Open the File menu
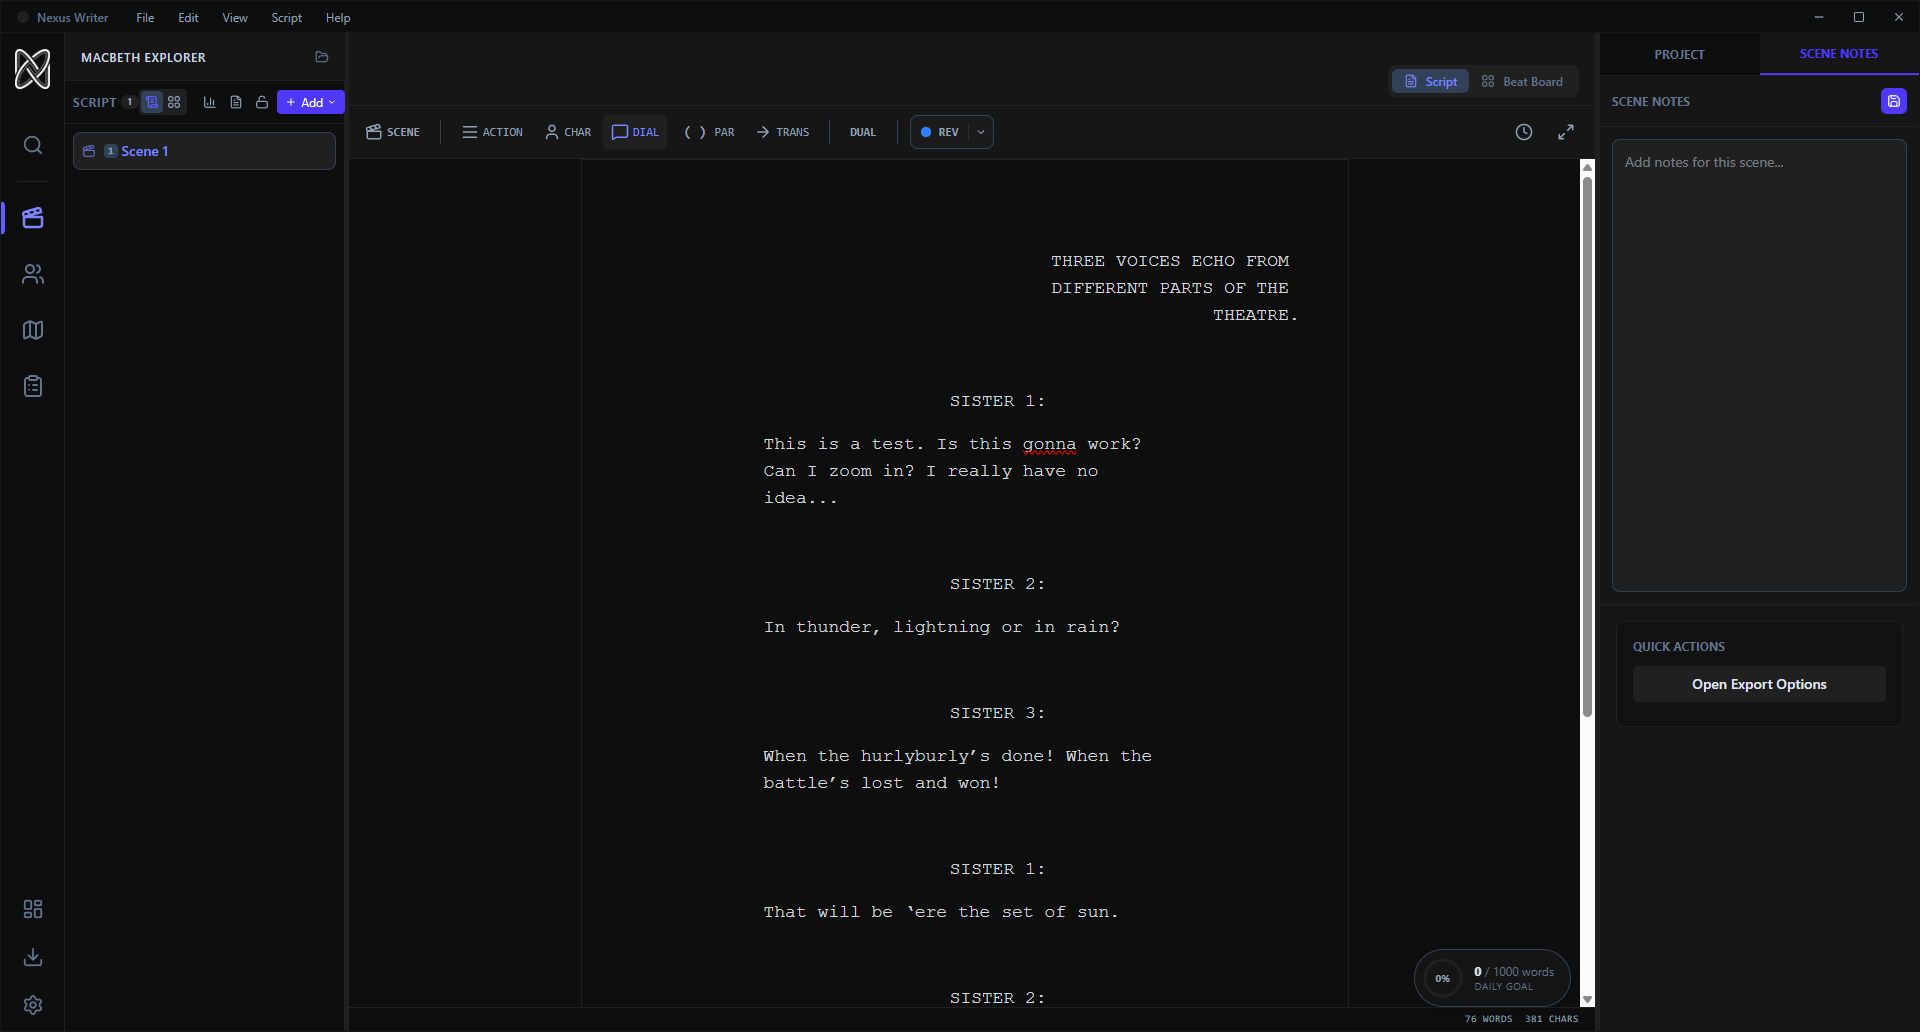This screenshot has height=1032, width=1920. (x=145, y=18)
